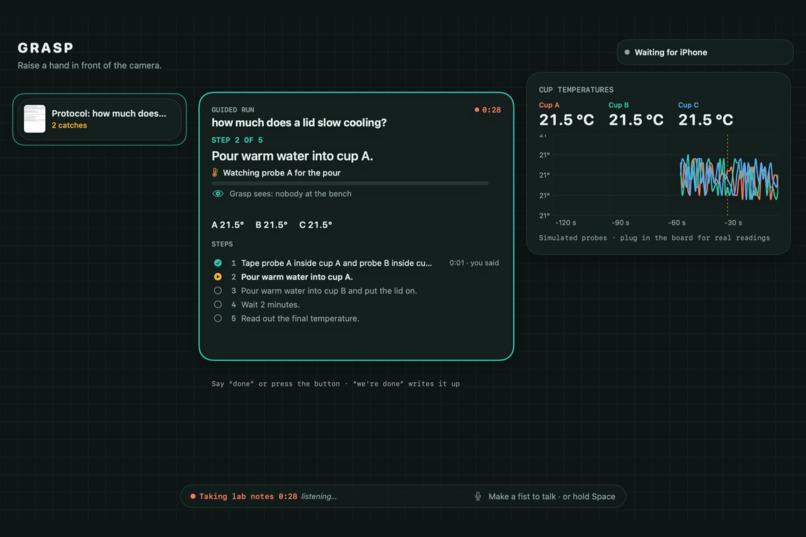The height and width of the screenshot is (537, 806).
Task: Click the Cup C legend label
Action: [x=688, y=105]
